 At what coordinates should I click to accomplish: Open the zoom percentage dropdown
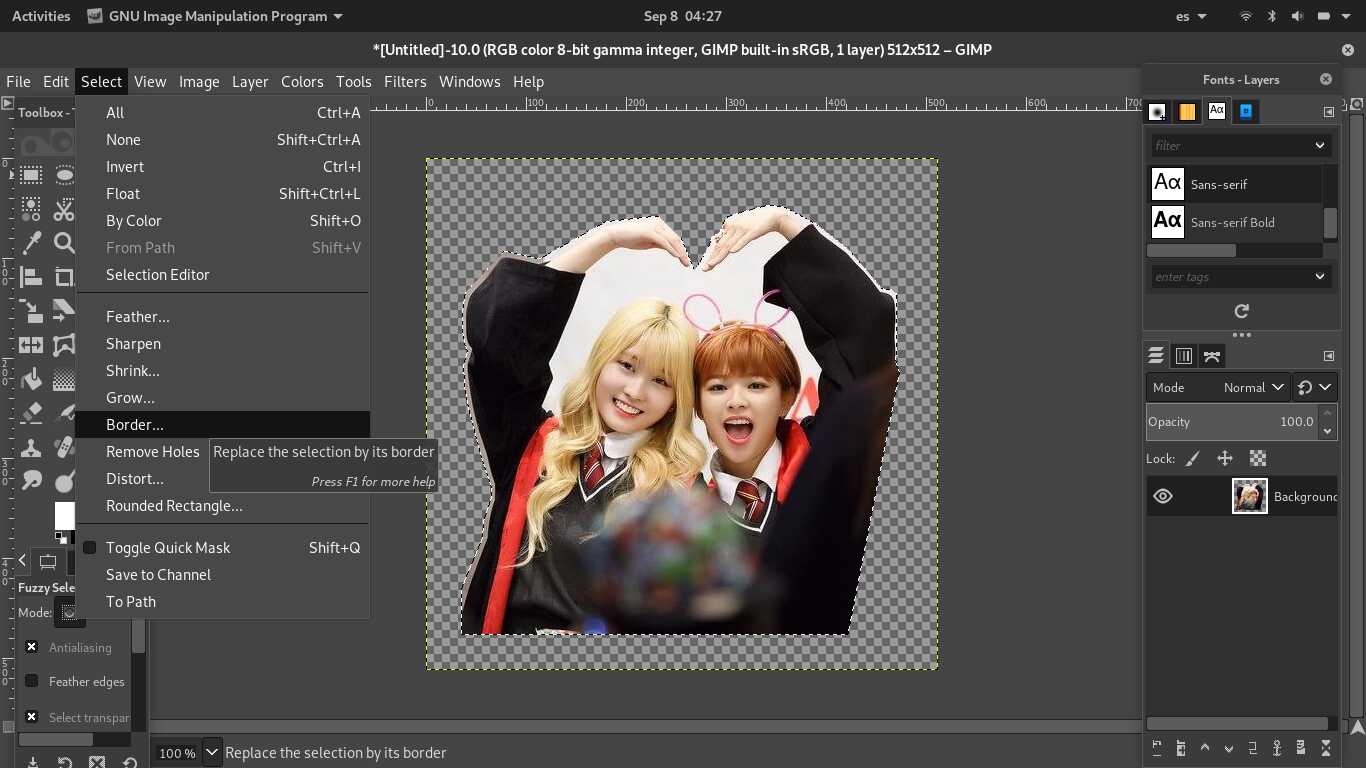pos(212,752)
